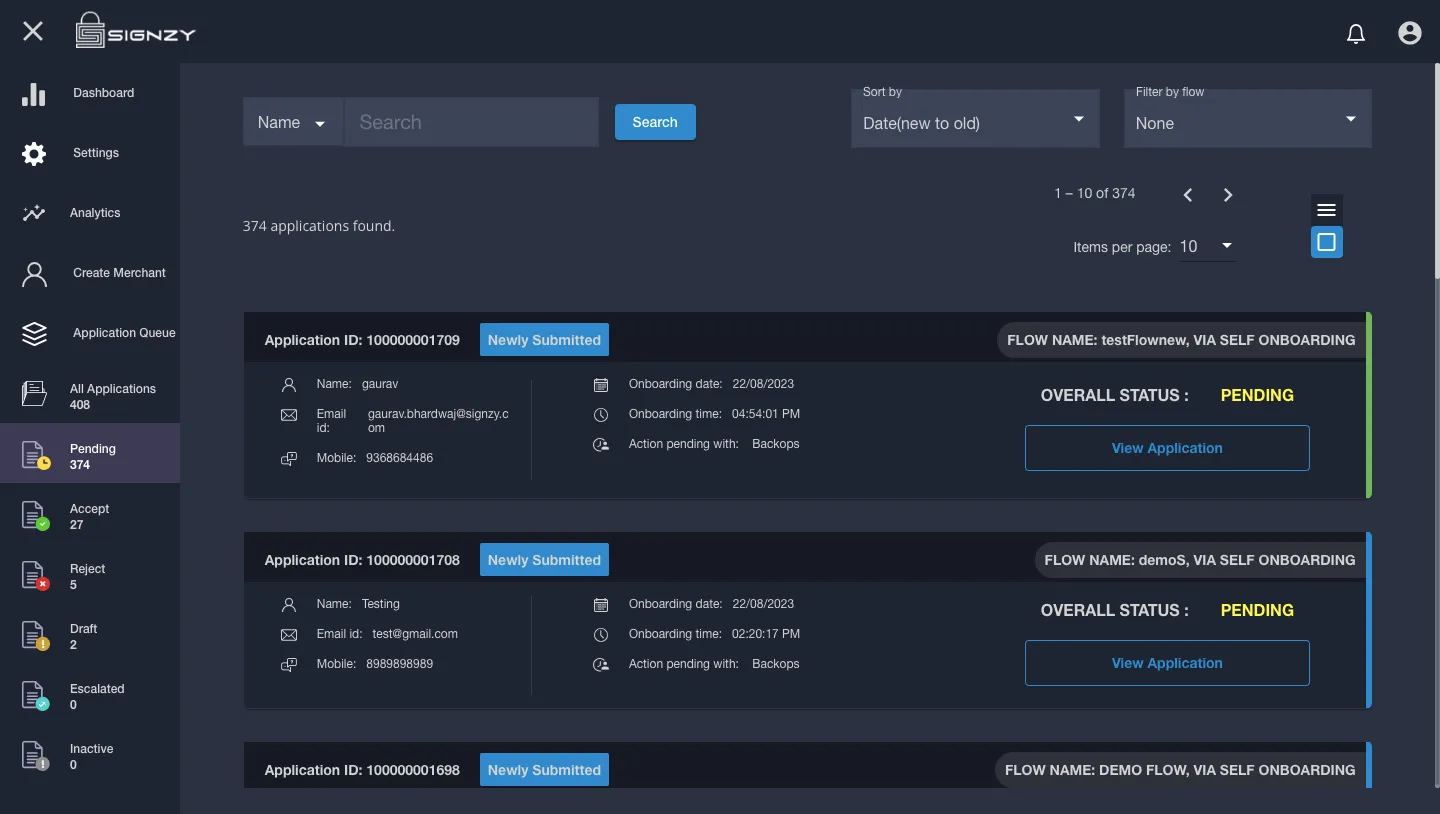
Task: Open the Escalated document icon
Action: pyautogui.click(x=35, y=696)
